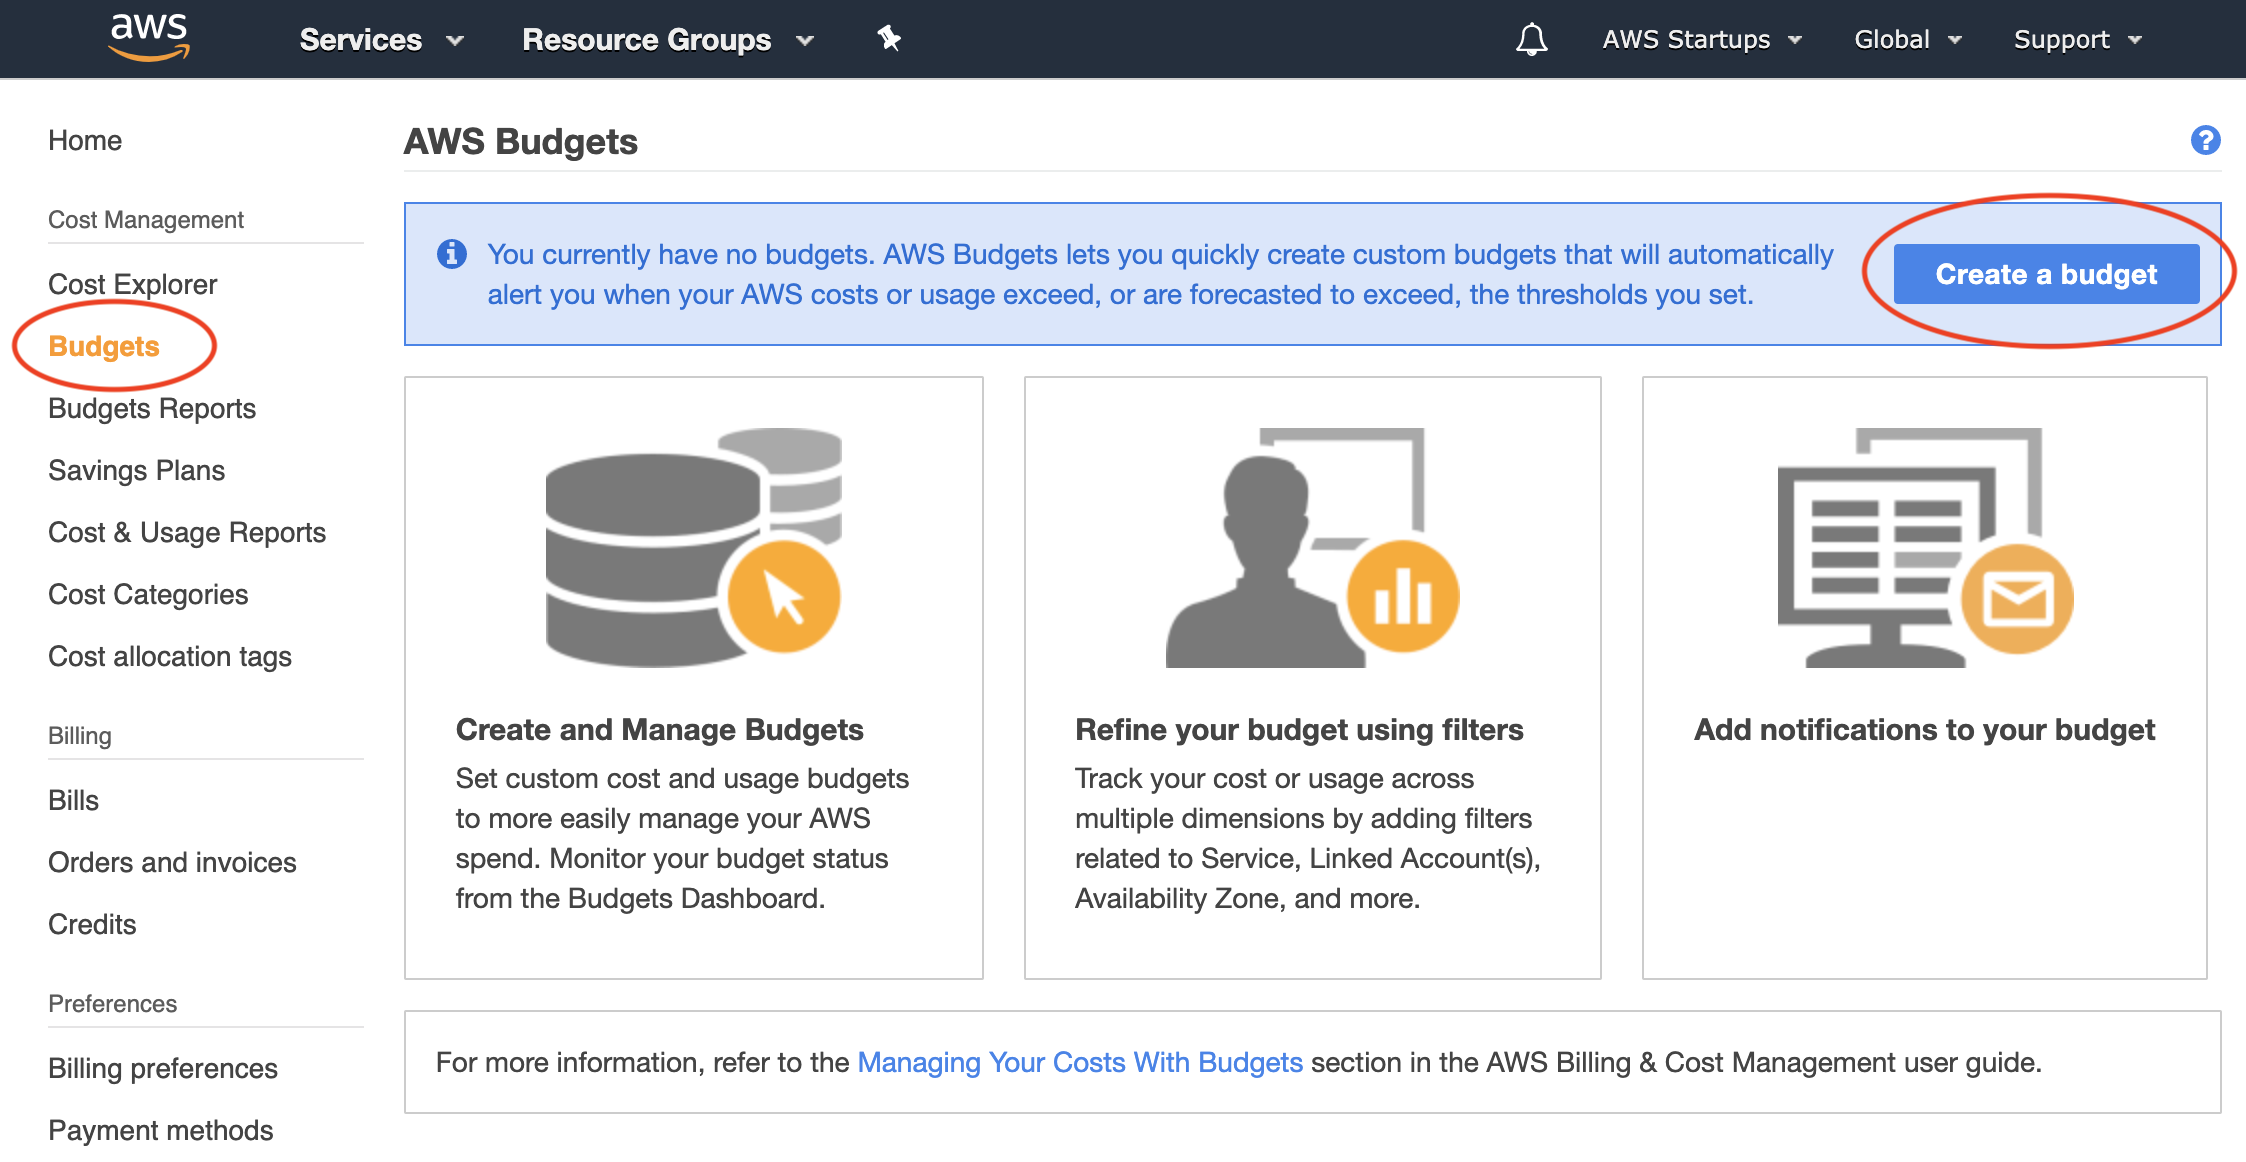Open the notifications bell icon
The height and width of the screenshot is (1162, 2246).
click(x=1531, y=39)
